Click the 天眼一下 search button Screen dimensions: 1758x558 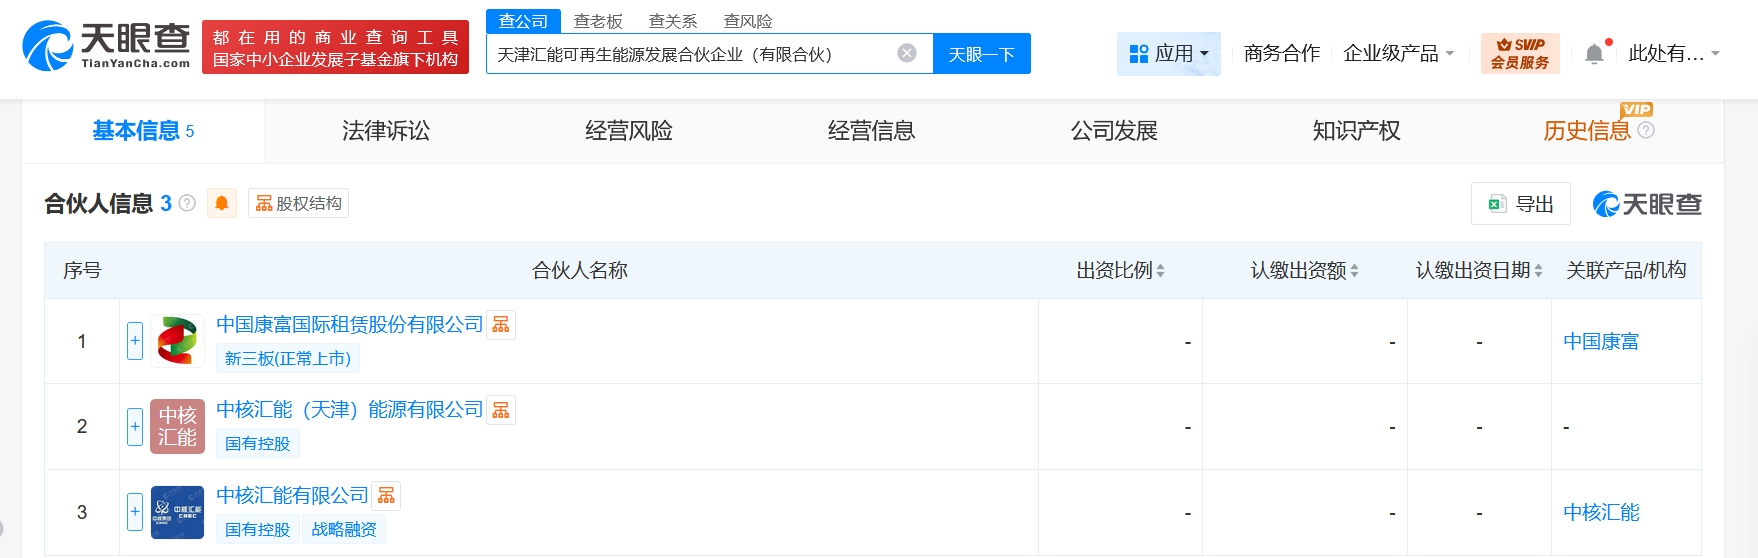(x=981, y=54)
